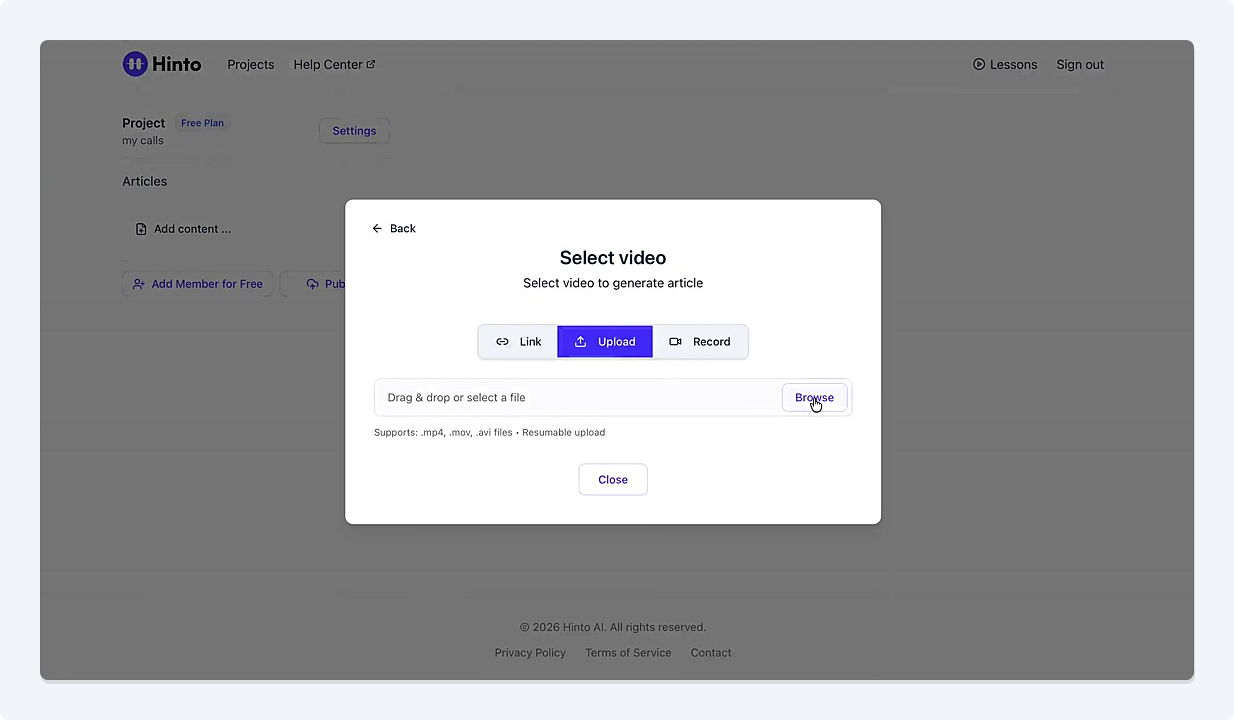Screen dimensions: 1234x720
Task: Click the Lessons play circle icon
Action: click(x=979, y=65)
